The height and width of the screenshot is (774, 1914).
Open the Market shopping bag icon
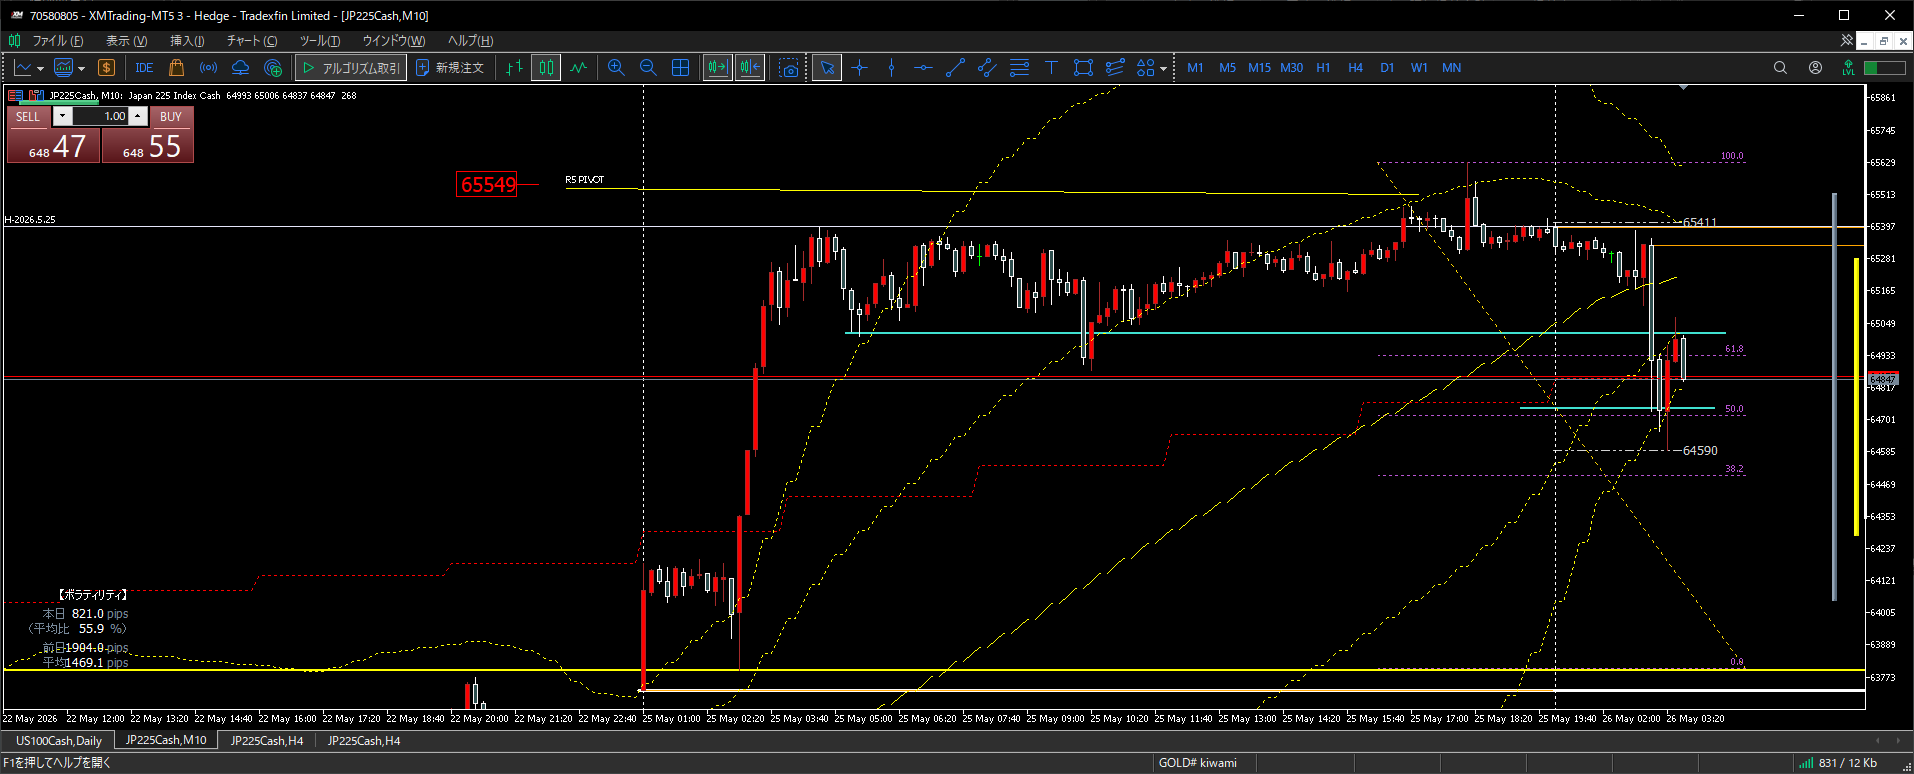[x=176, y=68]
